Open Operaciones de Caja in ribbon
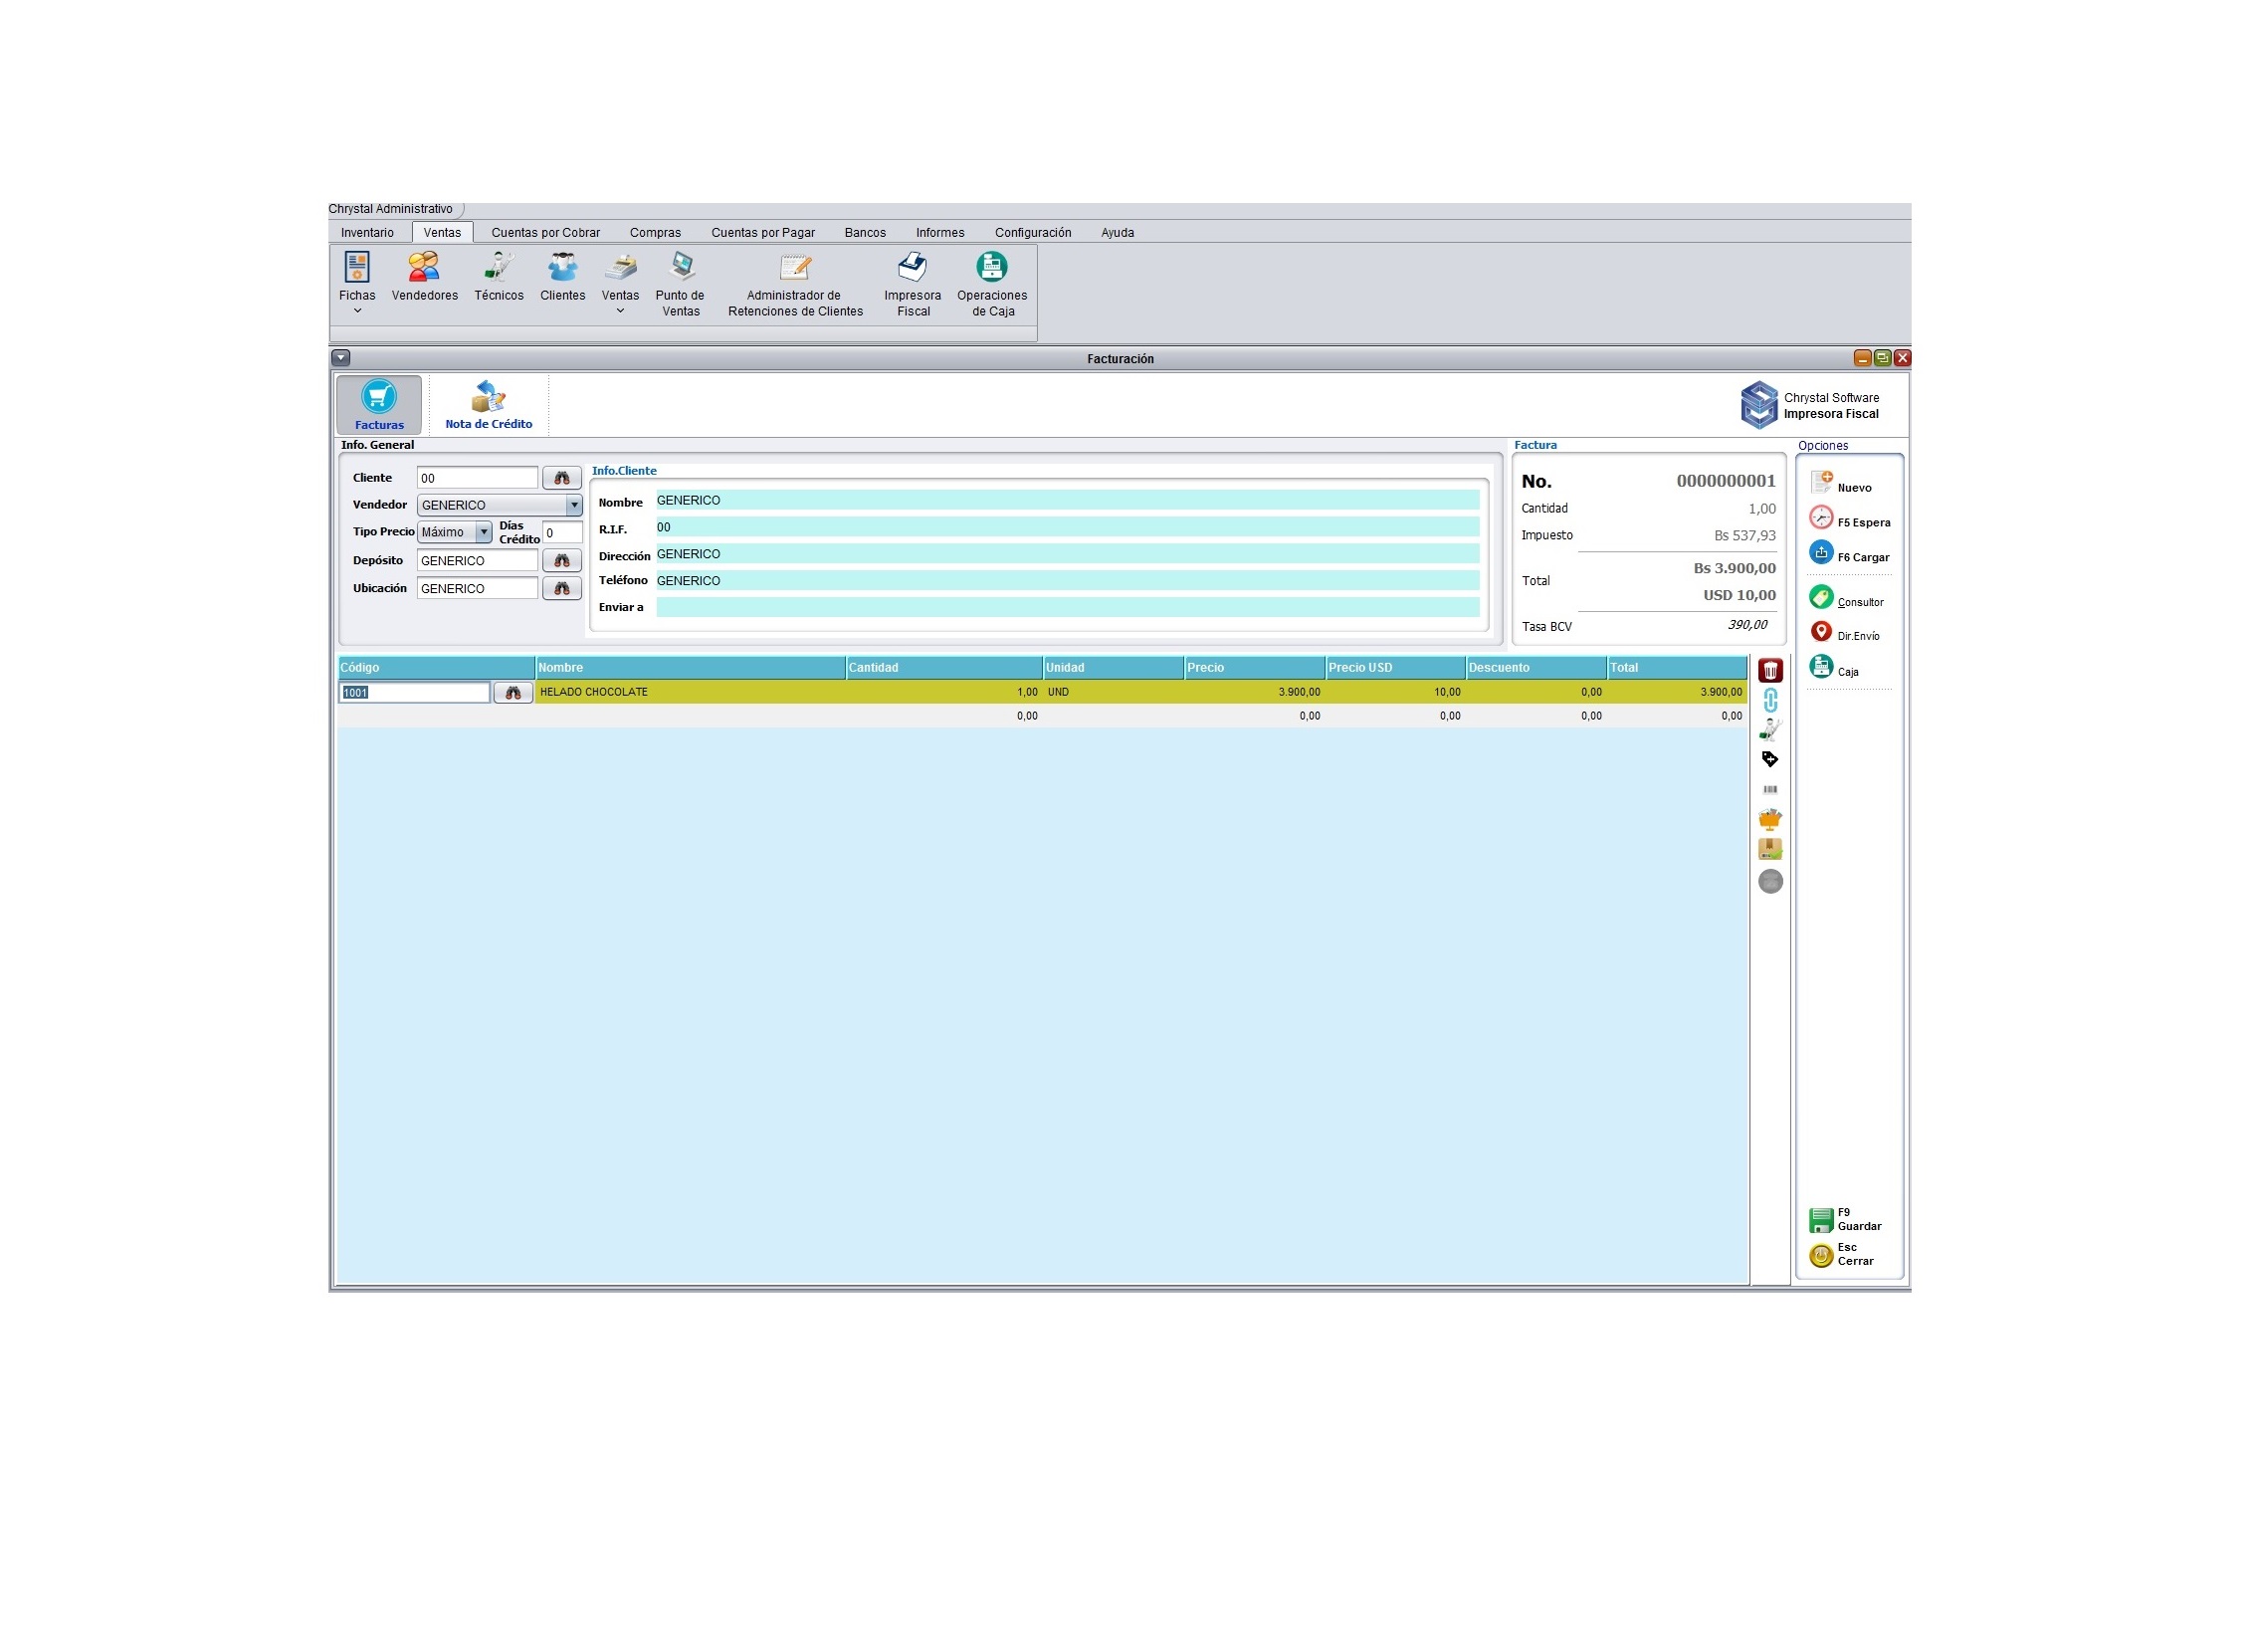The width and height of the screenshot is (2251, 1652). click(991, 283)
